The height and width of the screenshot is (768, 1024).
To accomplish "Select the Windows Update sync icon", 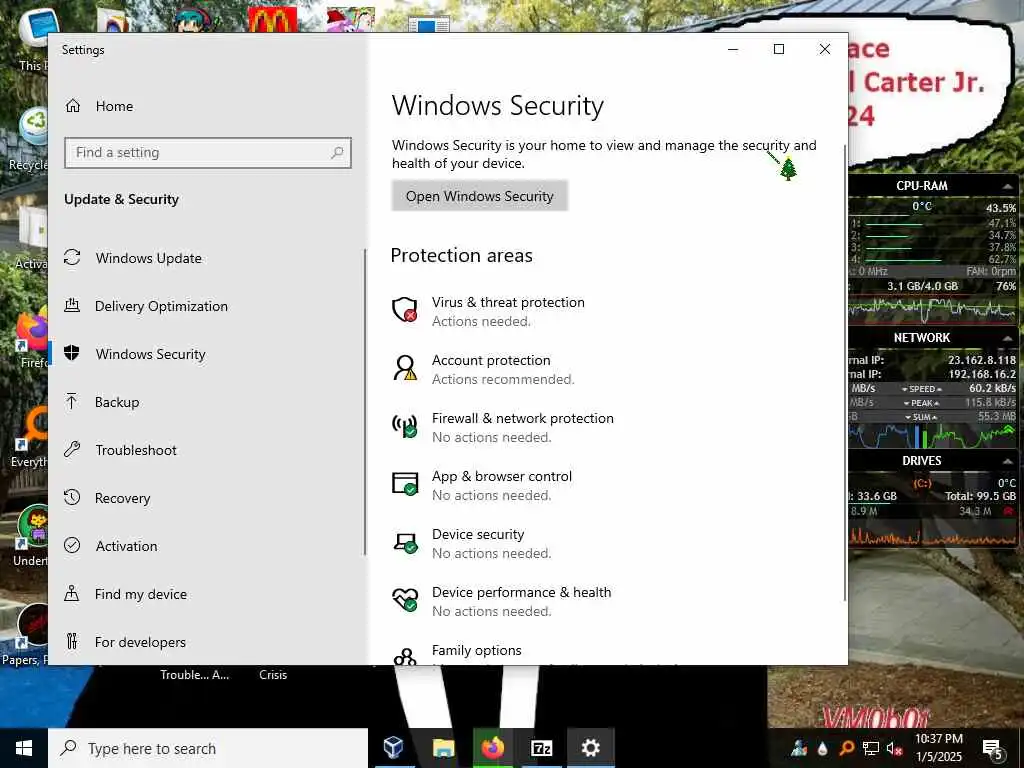I will tap(72, 257).
